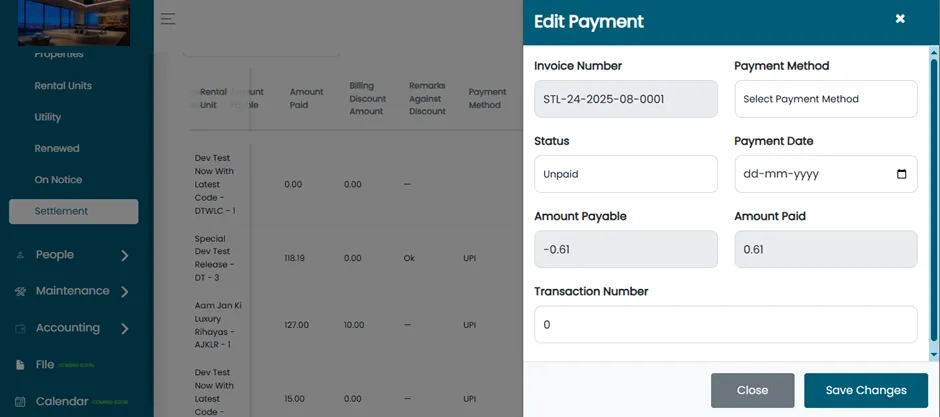
Task: Focus the Payment Date field
Action: click(x=825, y=174)
